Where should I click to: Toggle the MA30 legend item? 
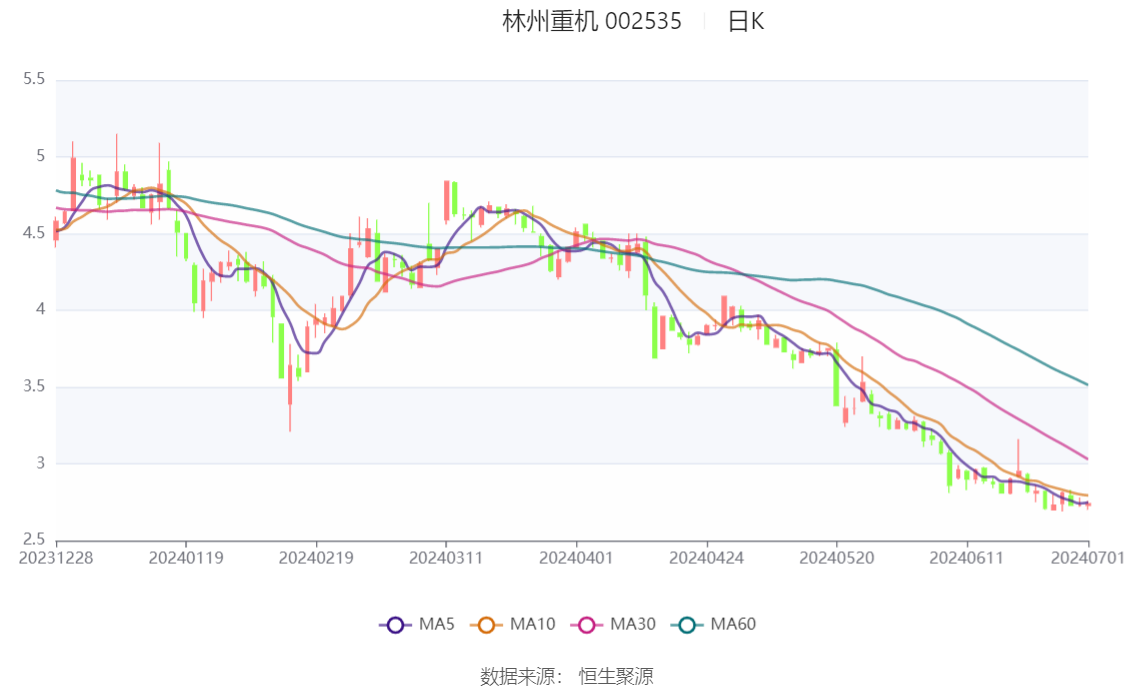(613, 625)
